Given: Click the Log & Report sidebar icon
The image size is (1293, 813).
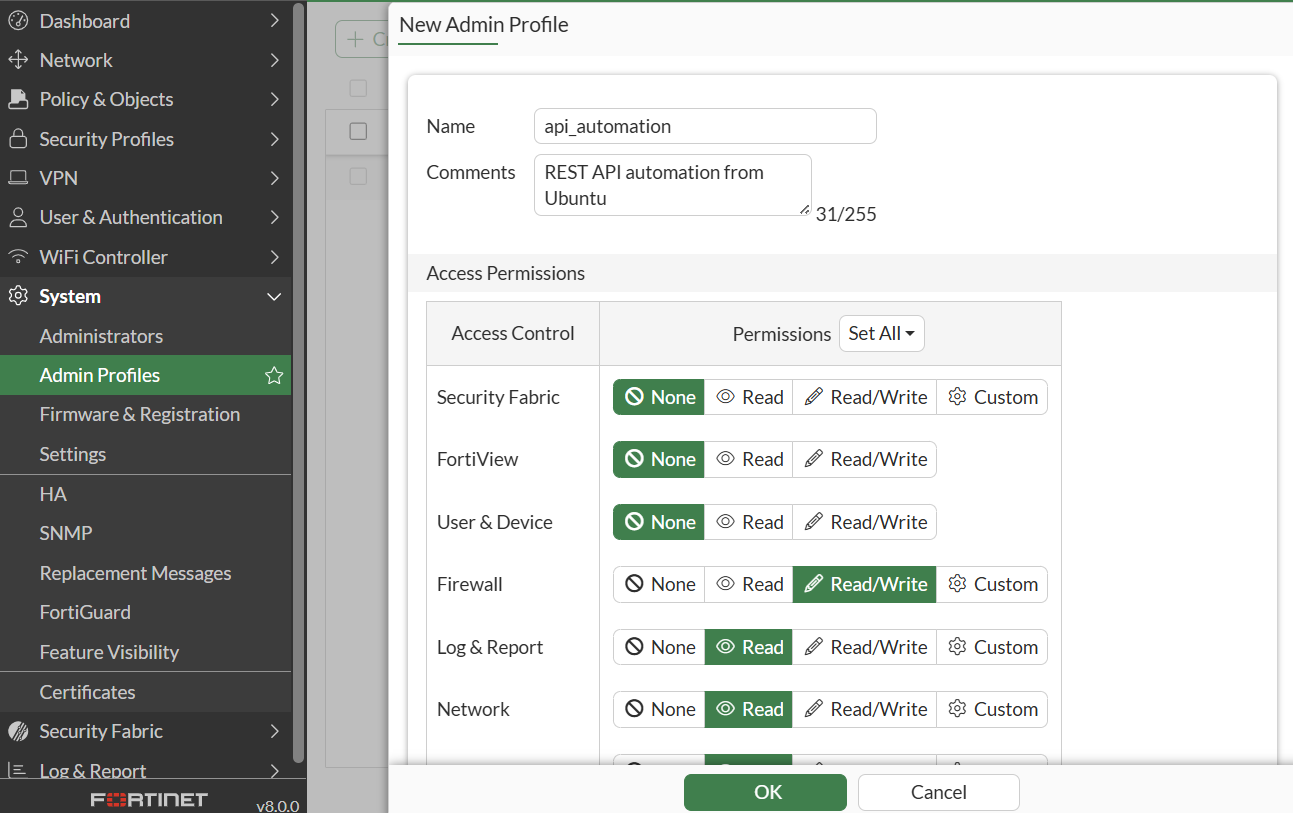Looking at the screenshot, I should pyautogui.click(x=17, y=770).
